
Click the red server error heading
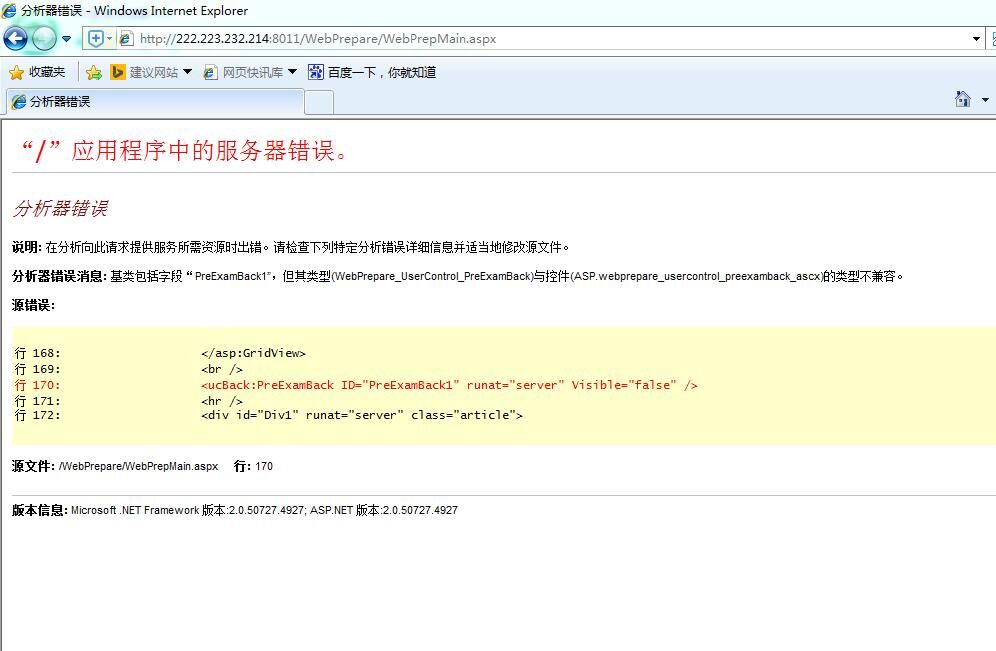coord(184,151)
